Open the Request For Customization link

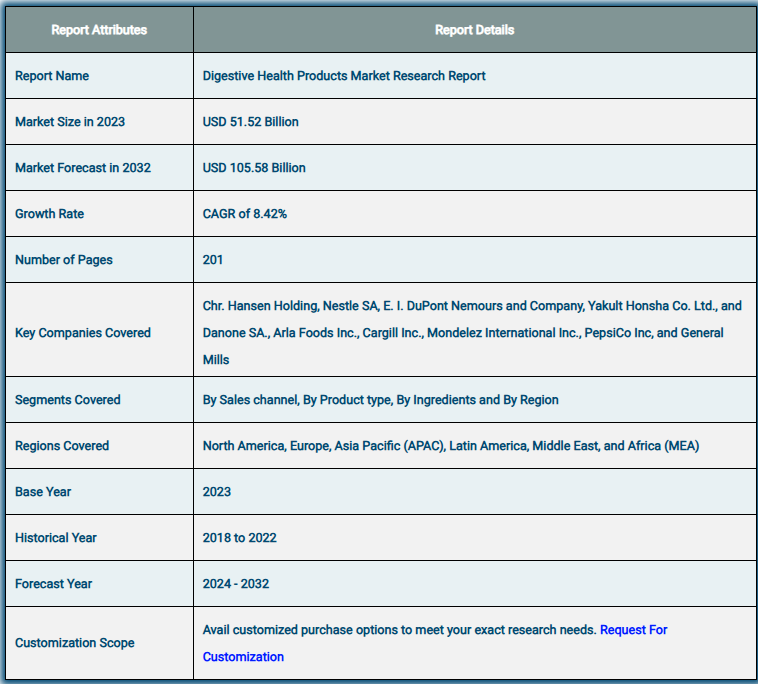pos(633,630)
